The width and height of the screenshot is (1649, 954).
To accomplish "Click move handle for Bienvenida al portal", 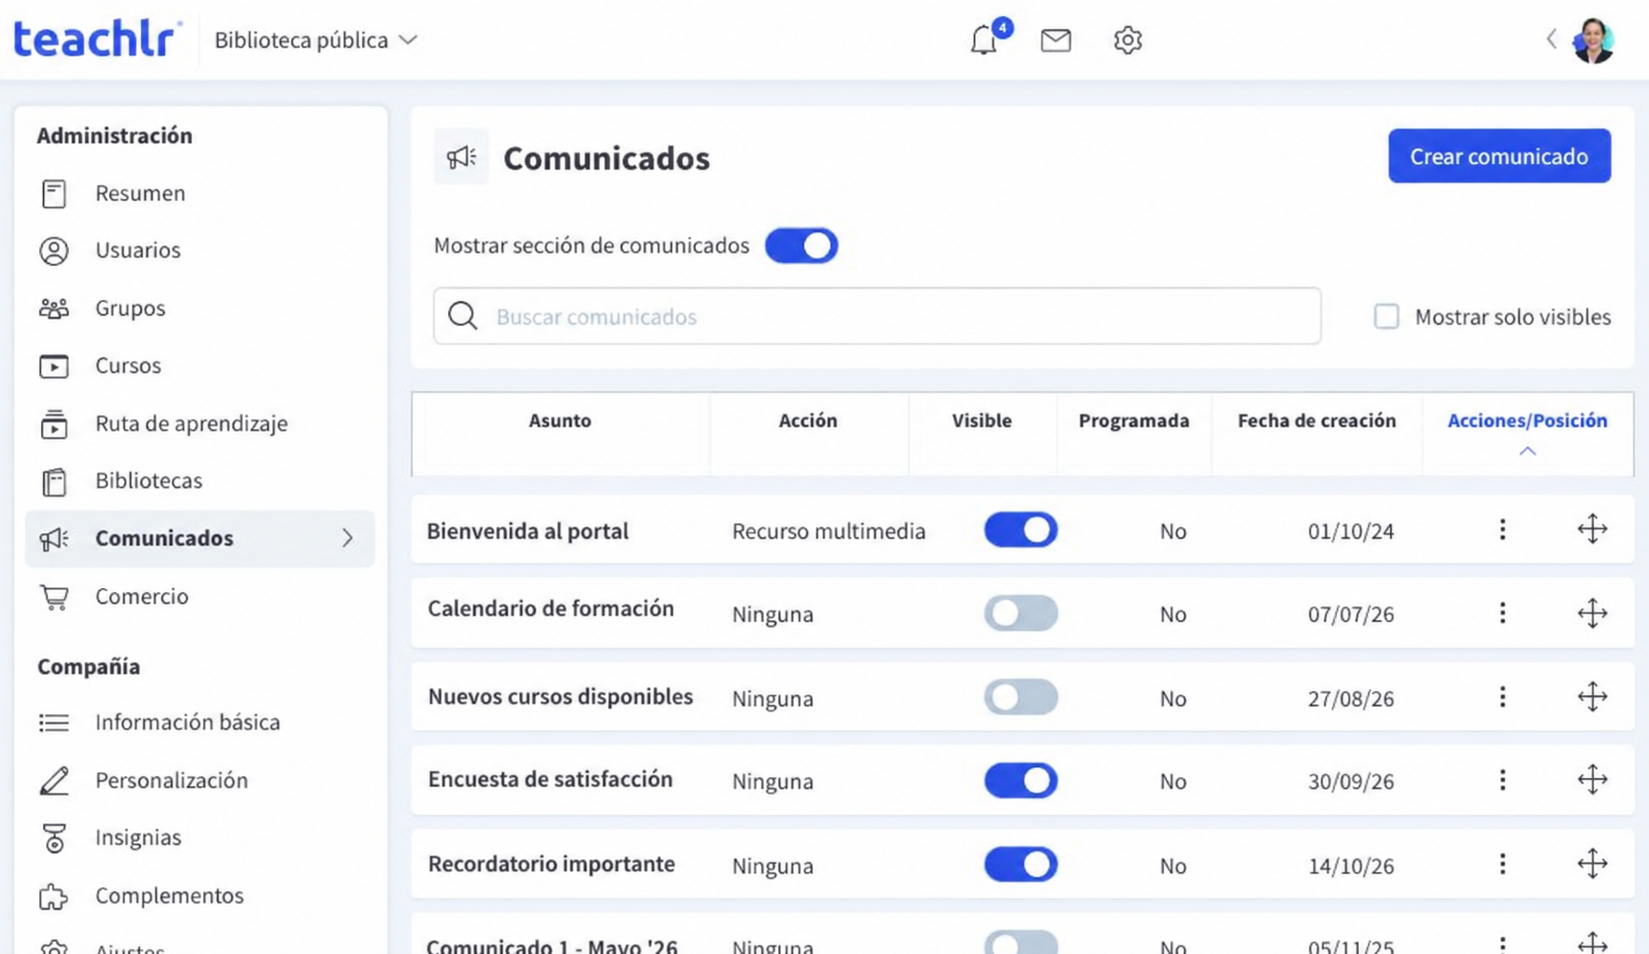I will (x=1592, y=529).
